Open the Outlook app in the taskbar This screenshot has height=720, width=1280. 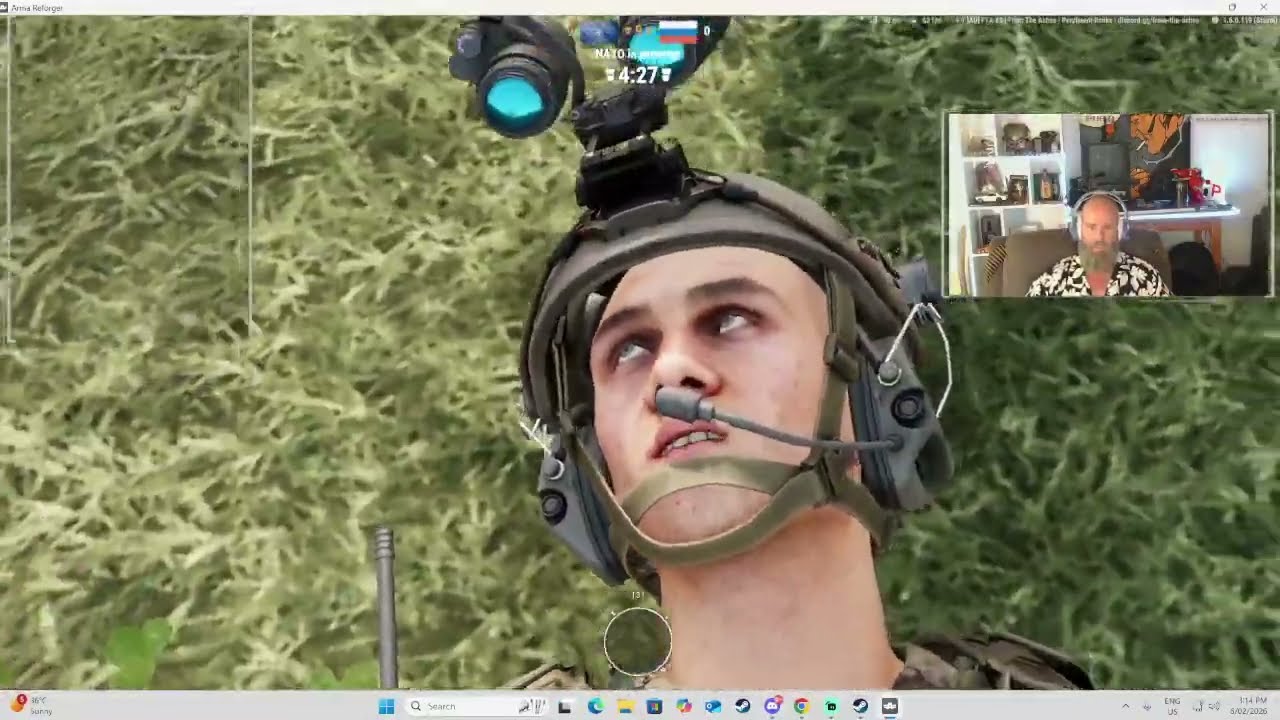coord(713,706)
